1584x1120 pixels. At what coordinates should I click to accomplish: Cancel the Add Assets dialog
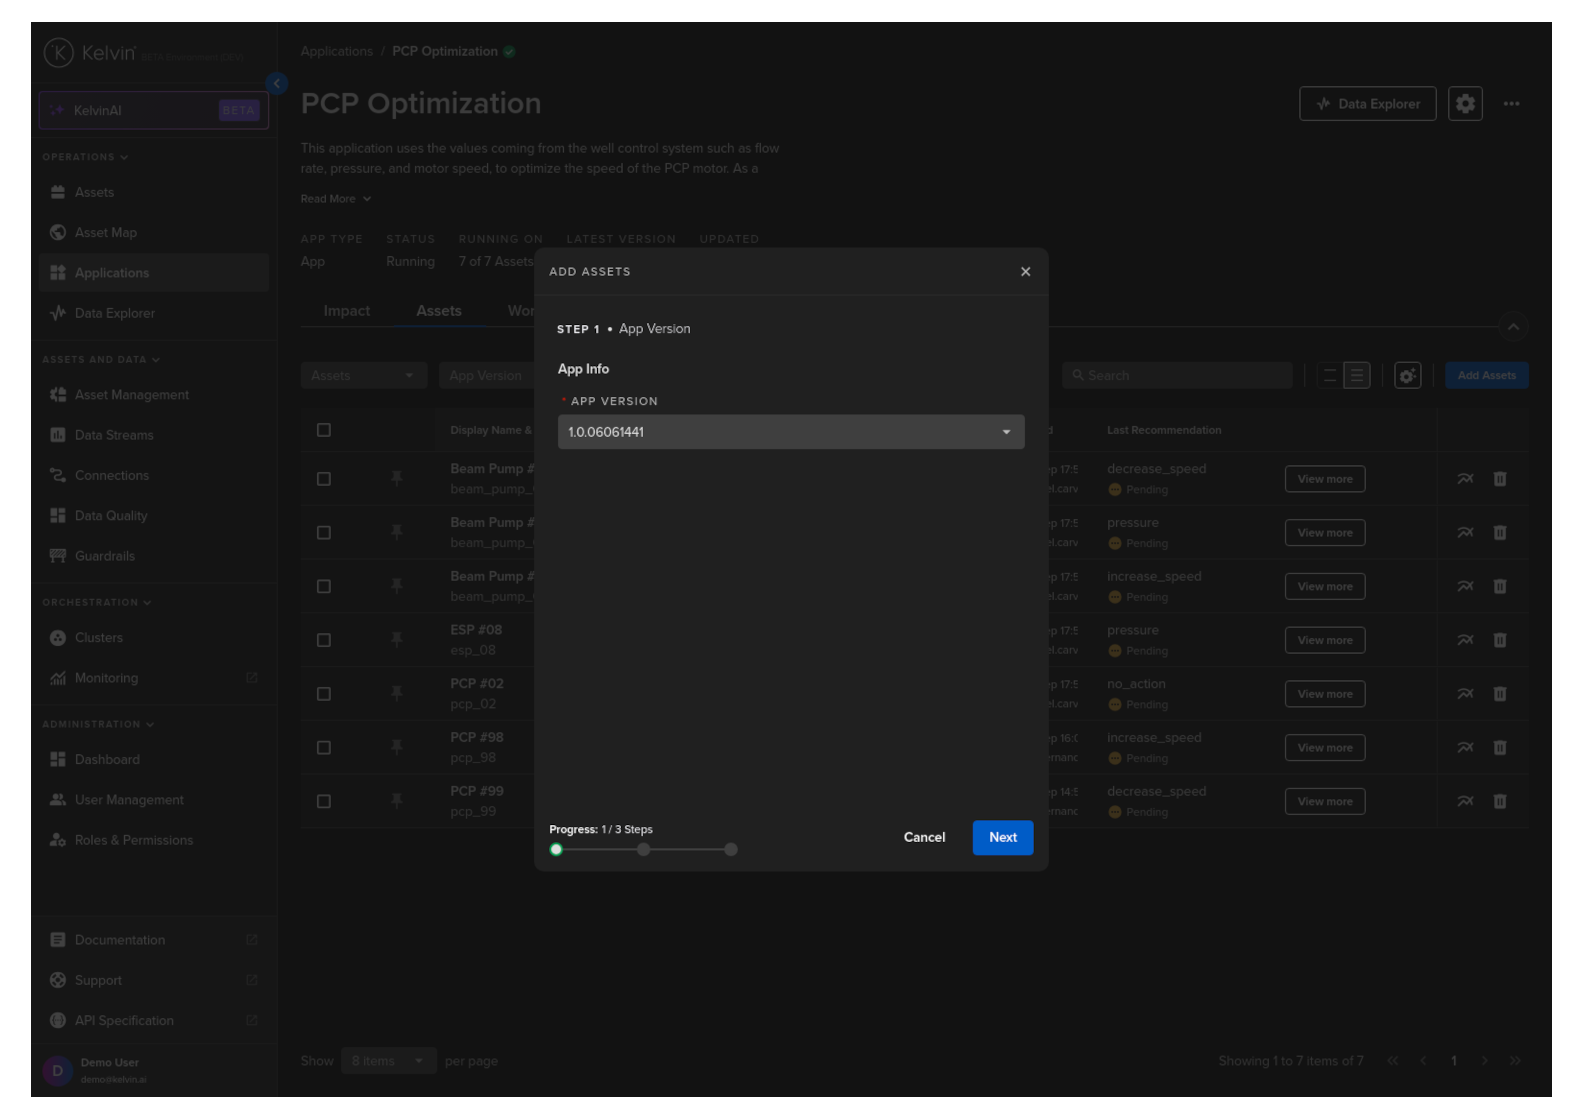[924, 838]
